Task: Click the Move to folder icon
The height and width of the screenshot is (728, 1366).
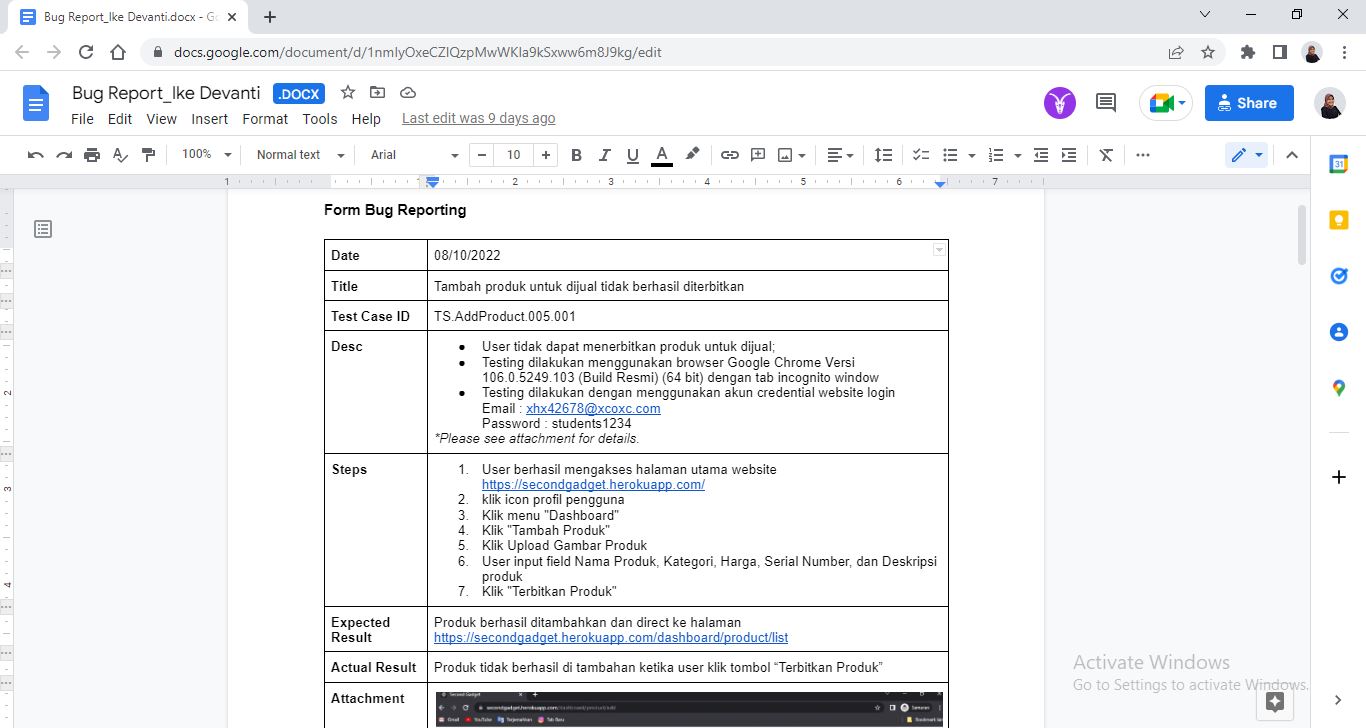Action: point(377,92)
